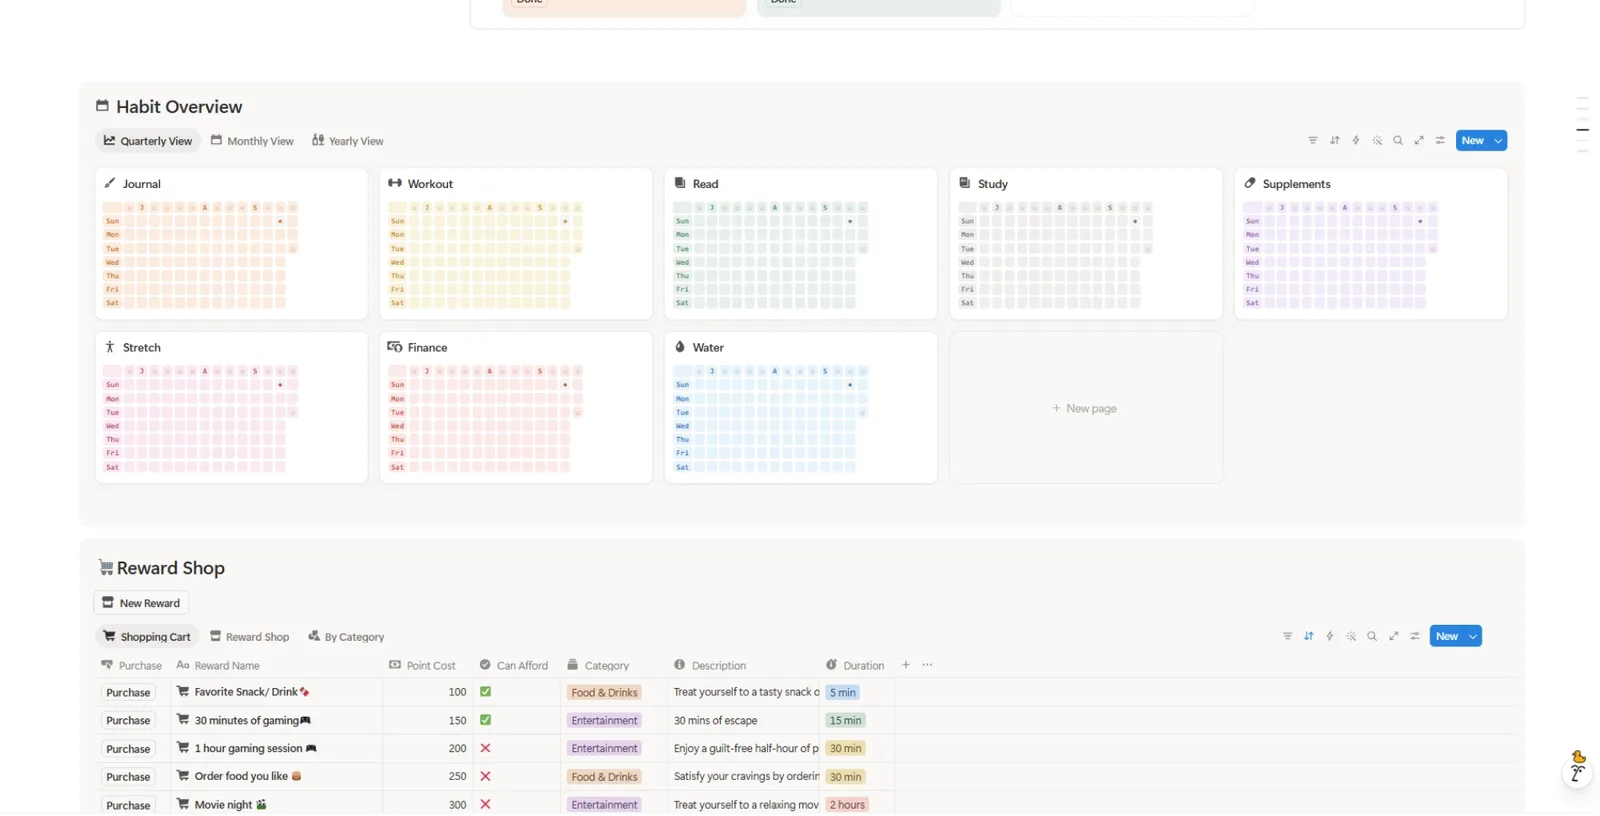Expand Reward Shop database to full page
Screen dimensions: 1600x816
[x=1393, y=637]
